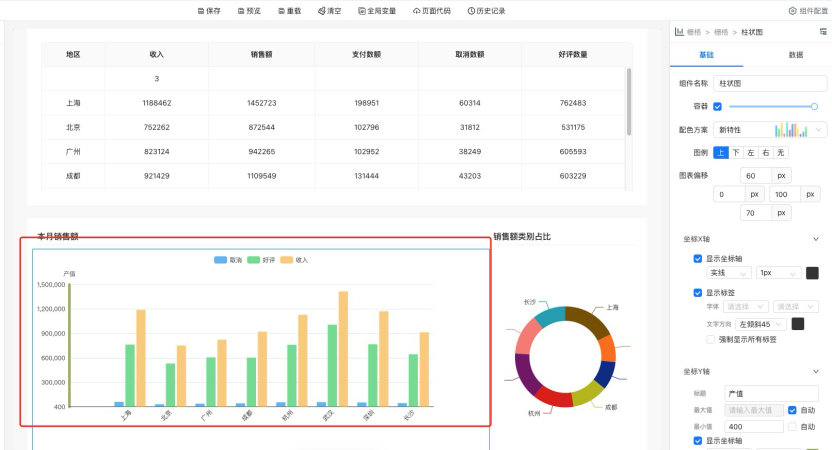Screen dimensions: 832x450
Task: Set legend position to 下
Action: click(x=735, y=152)
